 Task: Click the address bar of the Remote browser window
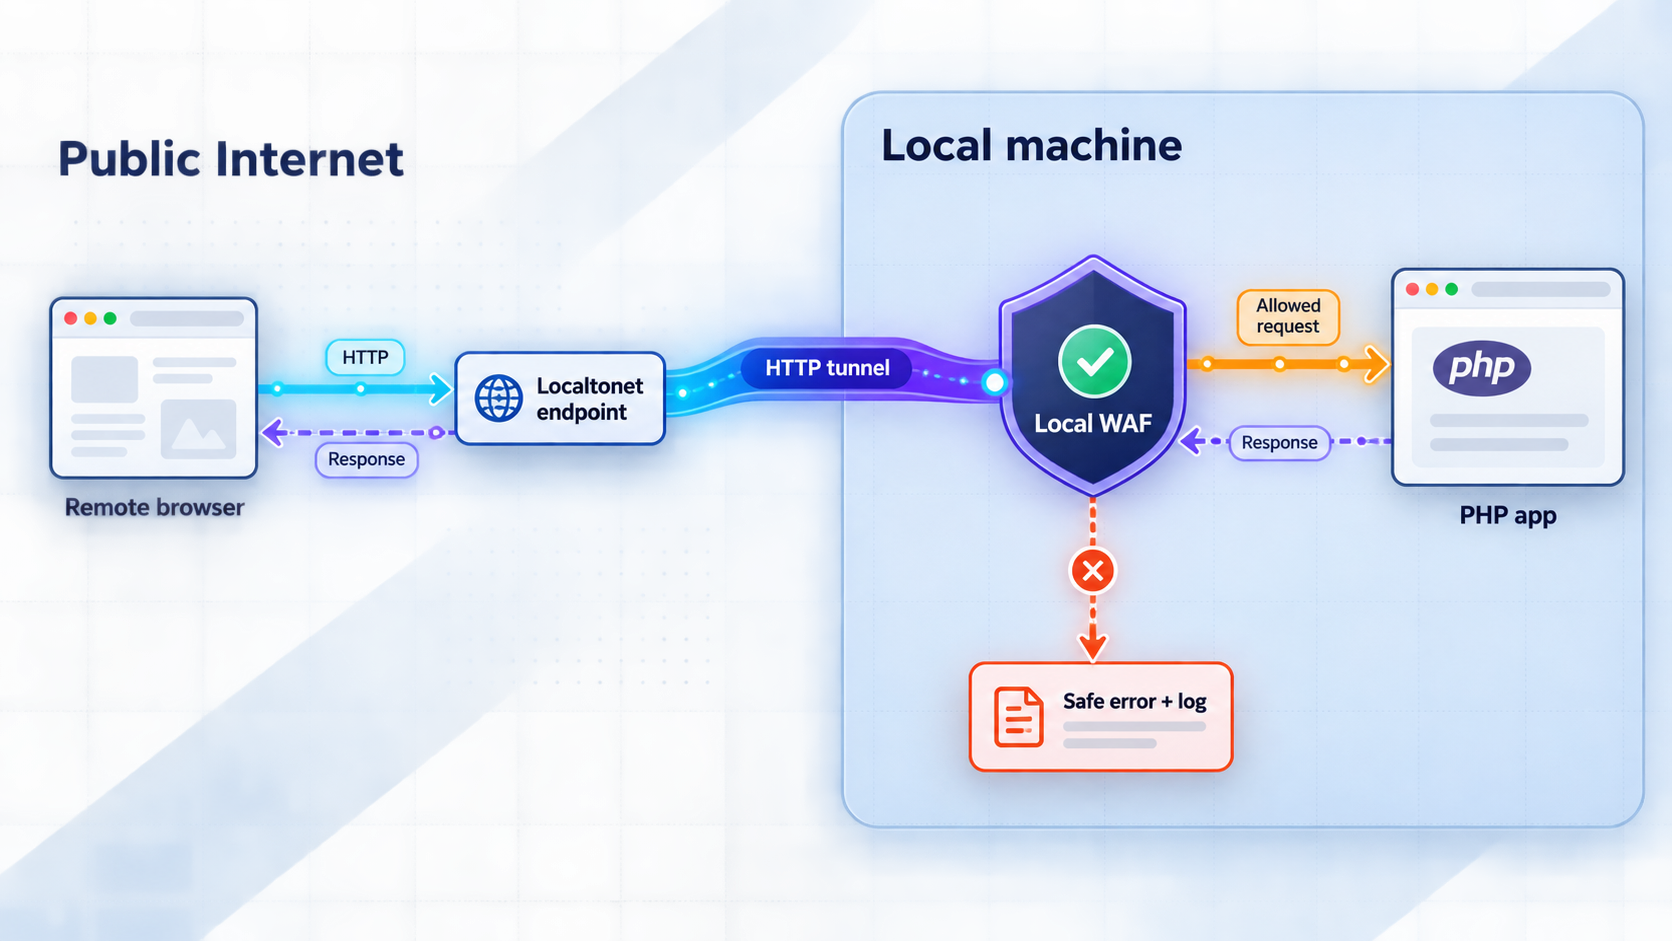(x=187, y=319)
